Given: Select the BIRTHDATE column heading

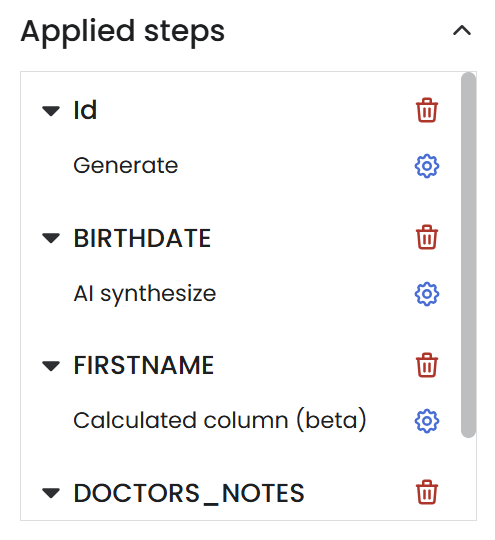Looking at the screenshot, I should click(x=142, y=238).
